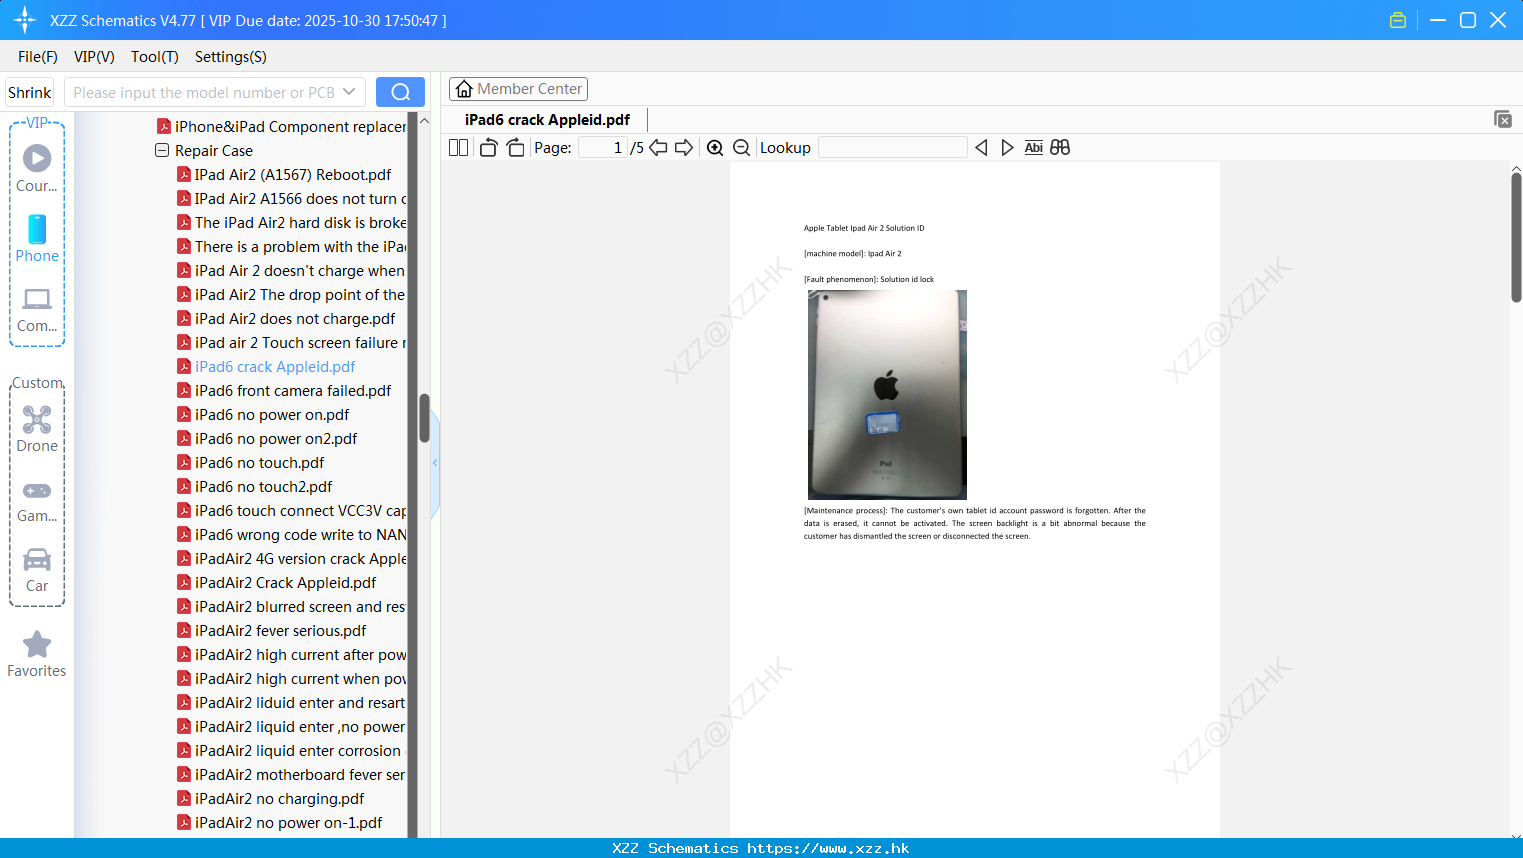Open the Member Center

point(518,89)
